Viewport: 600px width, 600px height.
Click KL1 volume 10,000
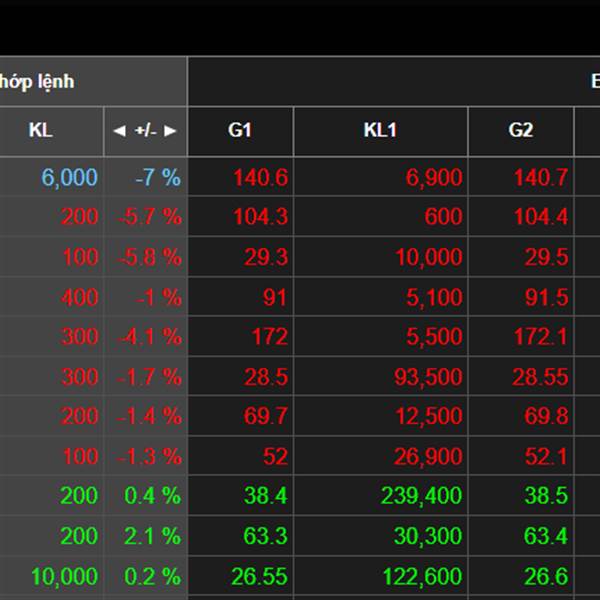tap(429, 257)
